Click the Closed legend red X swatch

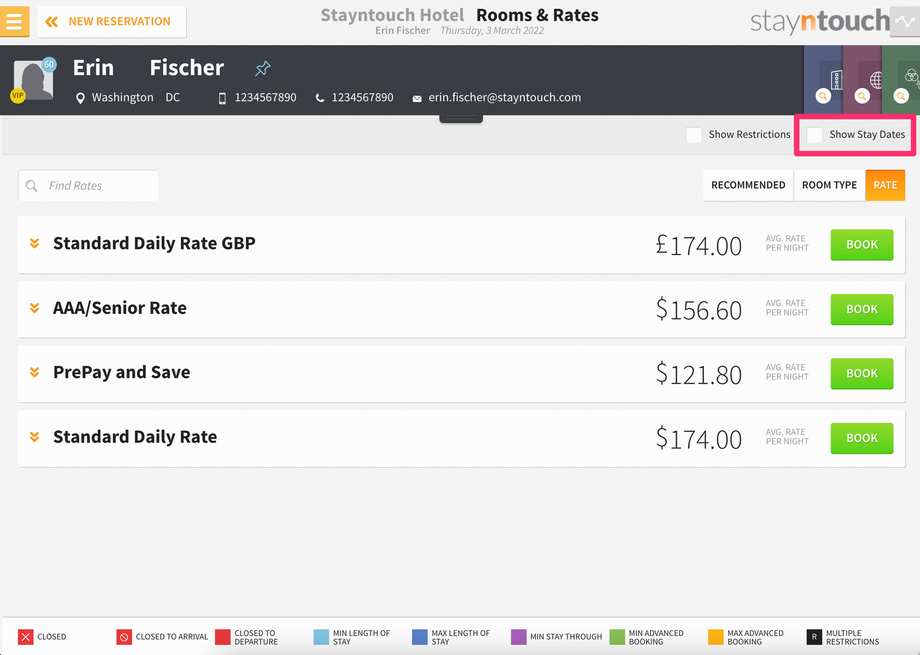(x=26, y=637)
